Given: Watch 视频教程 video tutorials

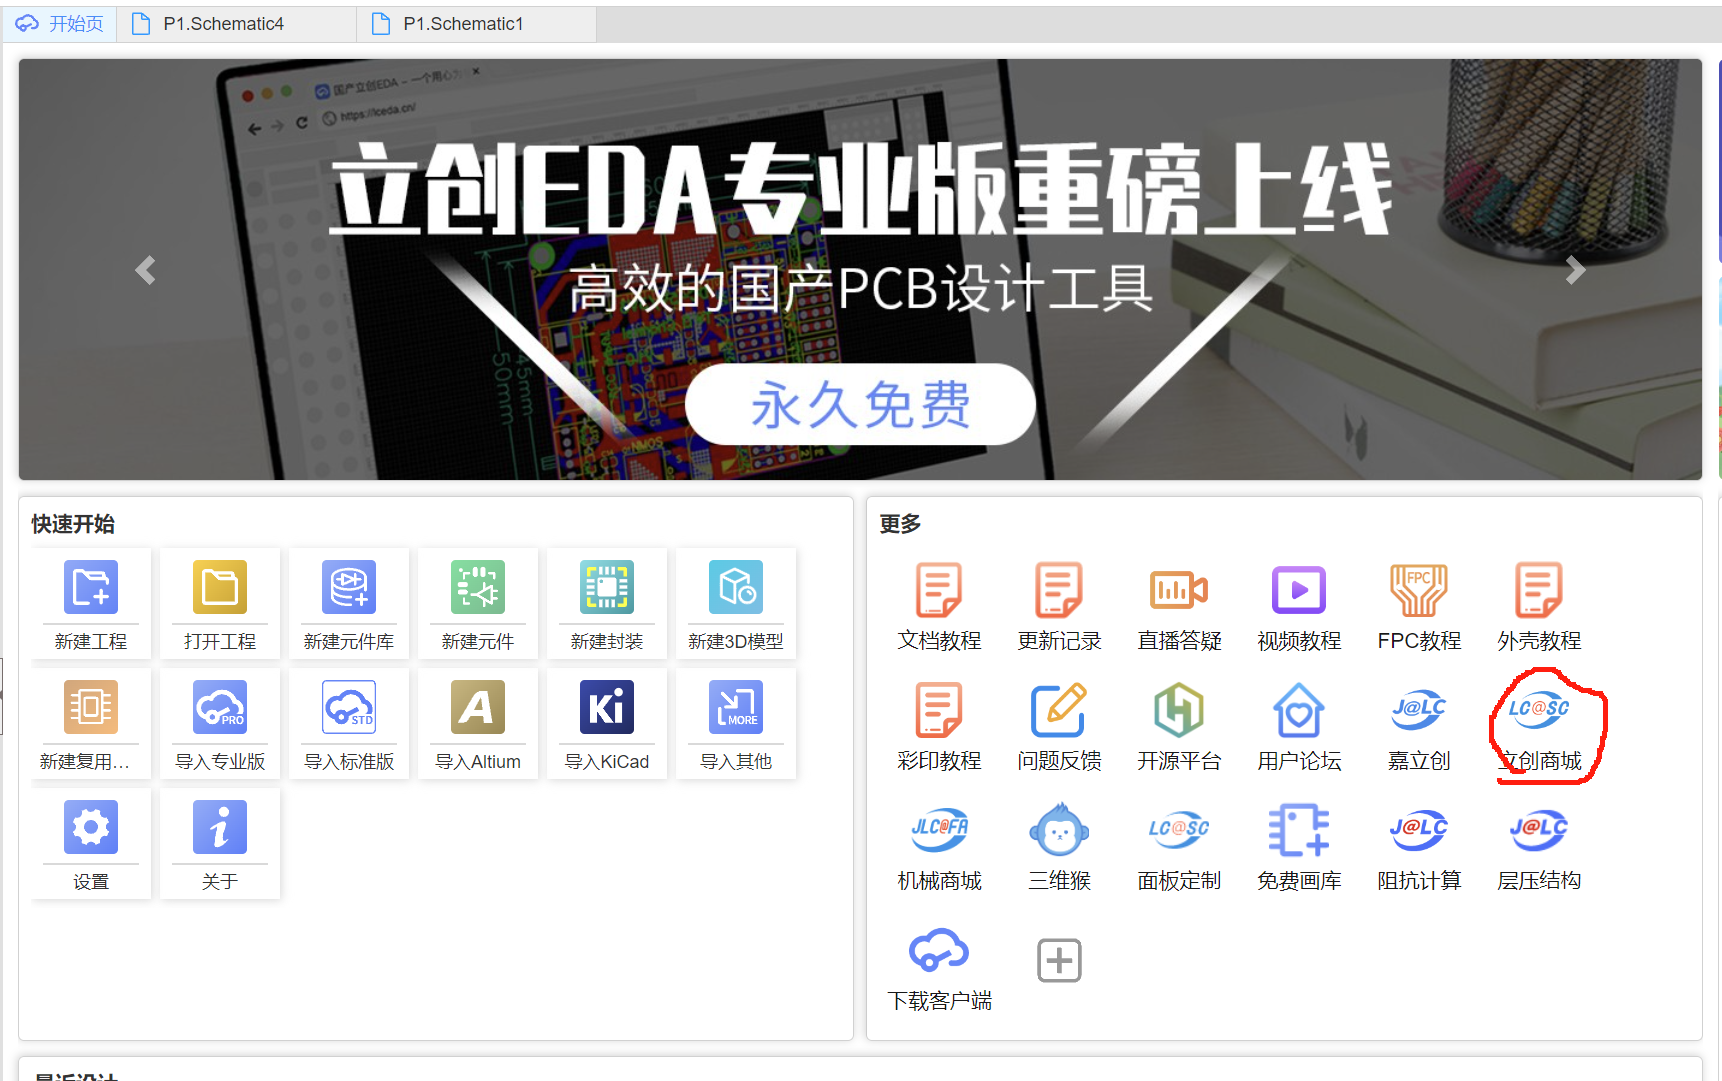Looking at the screenshot, I should pos(1299,590).
